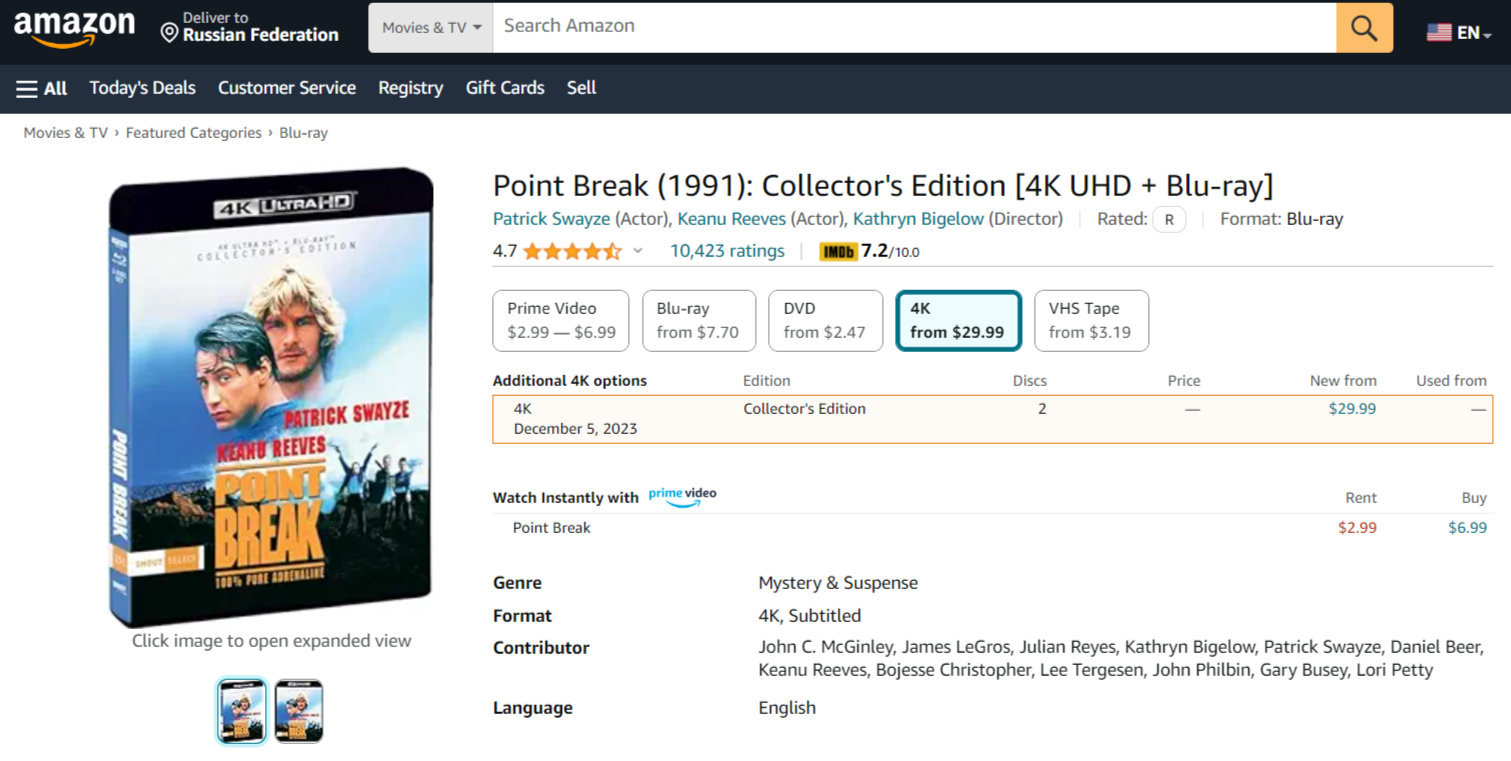
Task: Click the Amazon logo
Action: coord(74,28)
